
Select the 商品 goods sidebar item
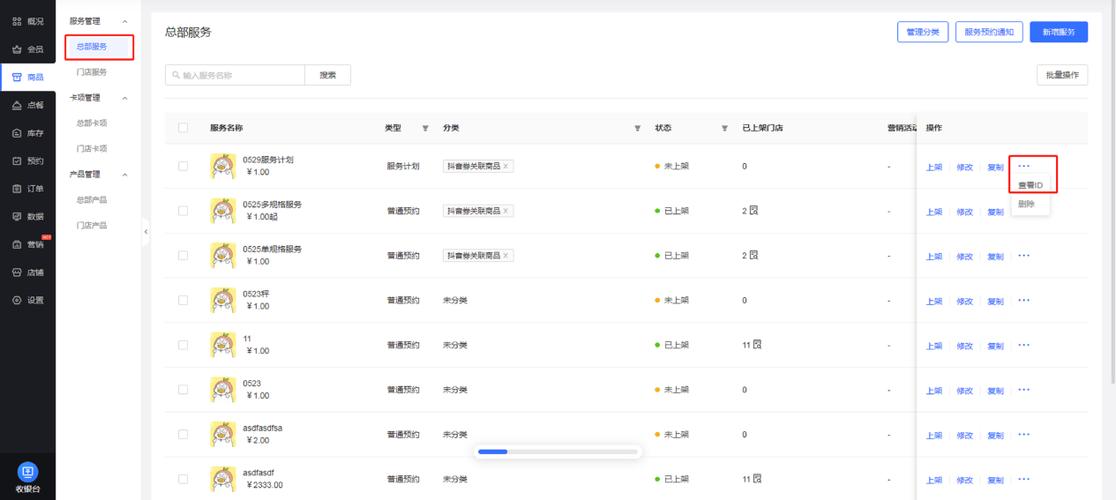tap(28, 77)
